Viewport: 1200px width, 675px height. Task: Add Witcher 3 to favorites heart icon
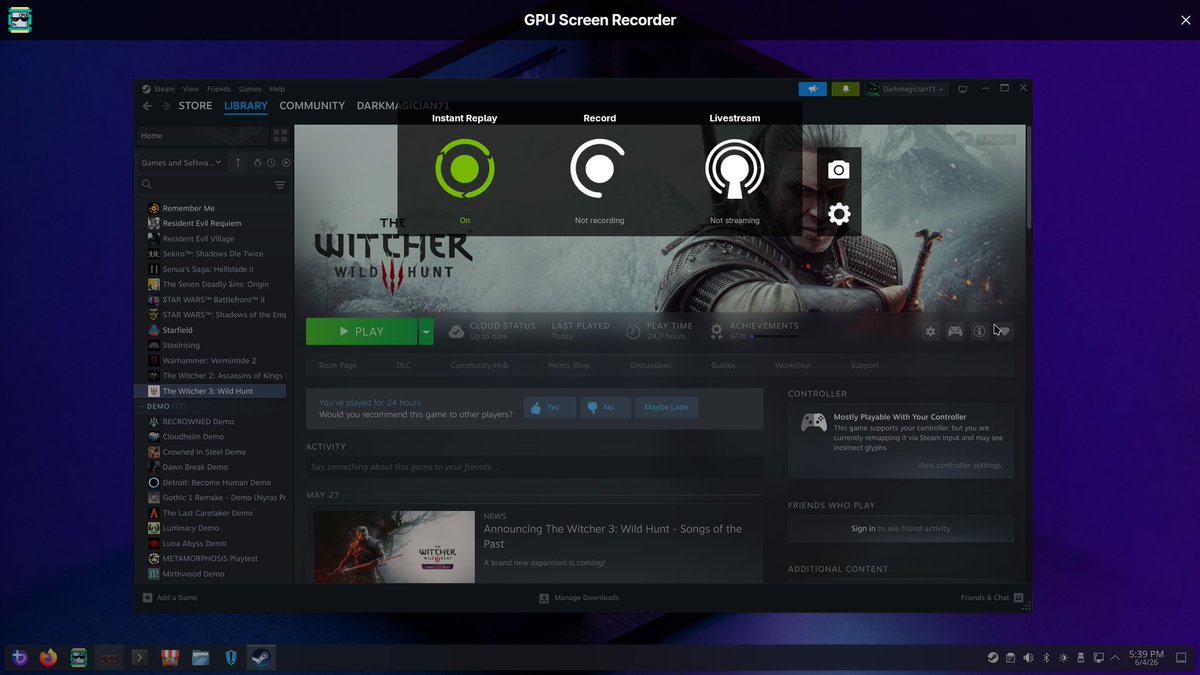point(1004,331)
